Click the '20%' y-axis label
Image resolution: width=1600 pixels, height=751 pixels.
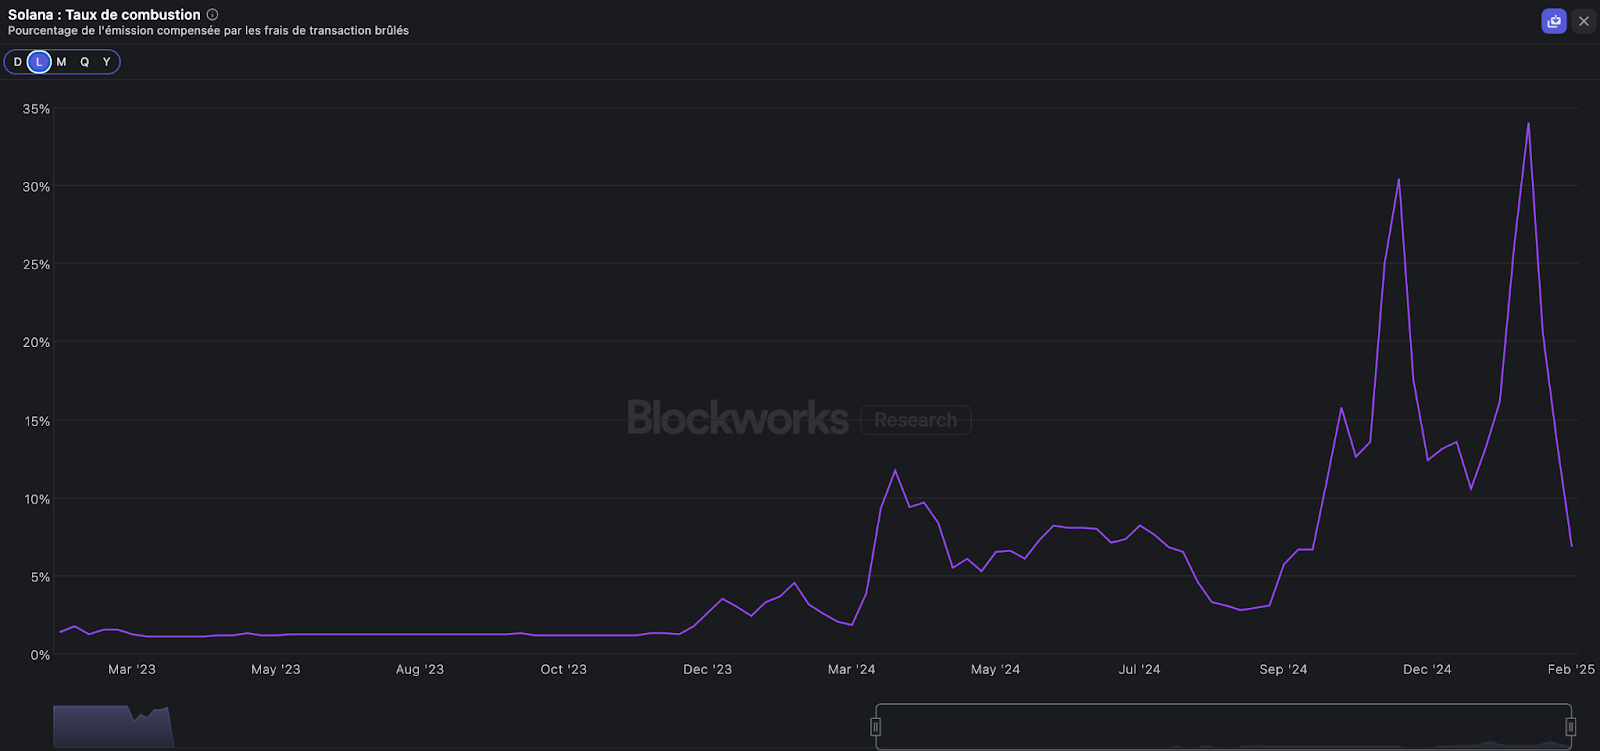pos(36,343)
